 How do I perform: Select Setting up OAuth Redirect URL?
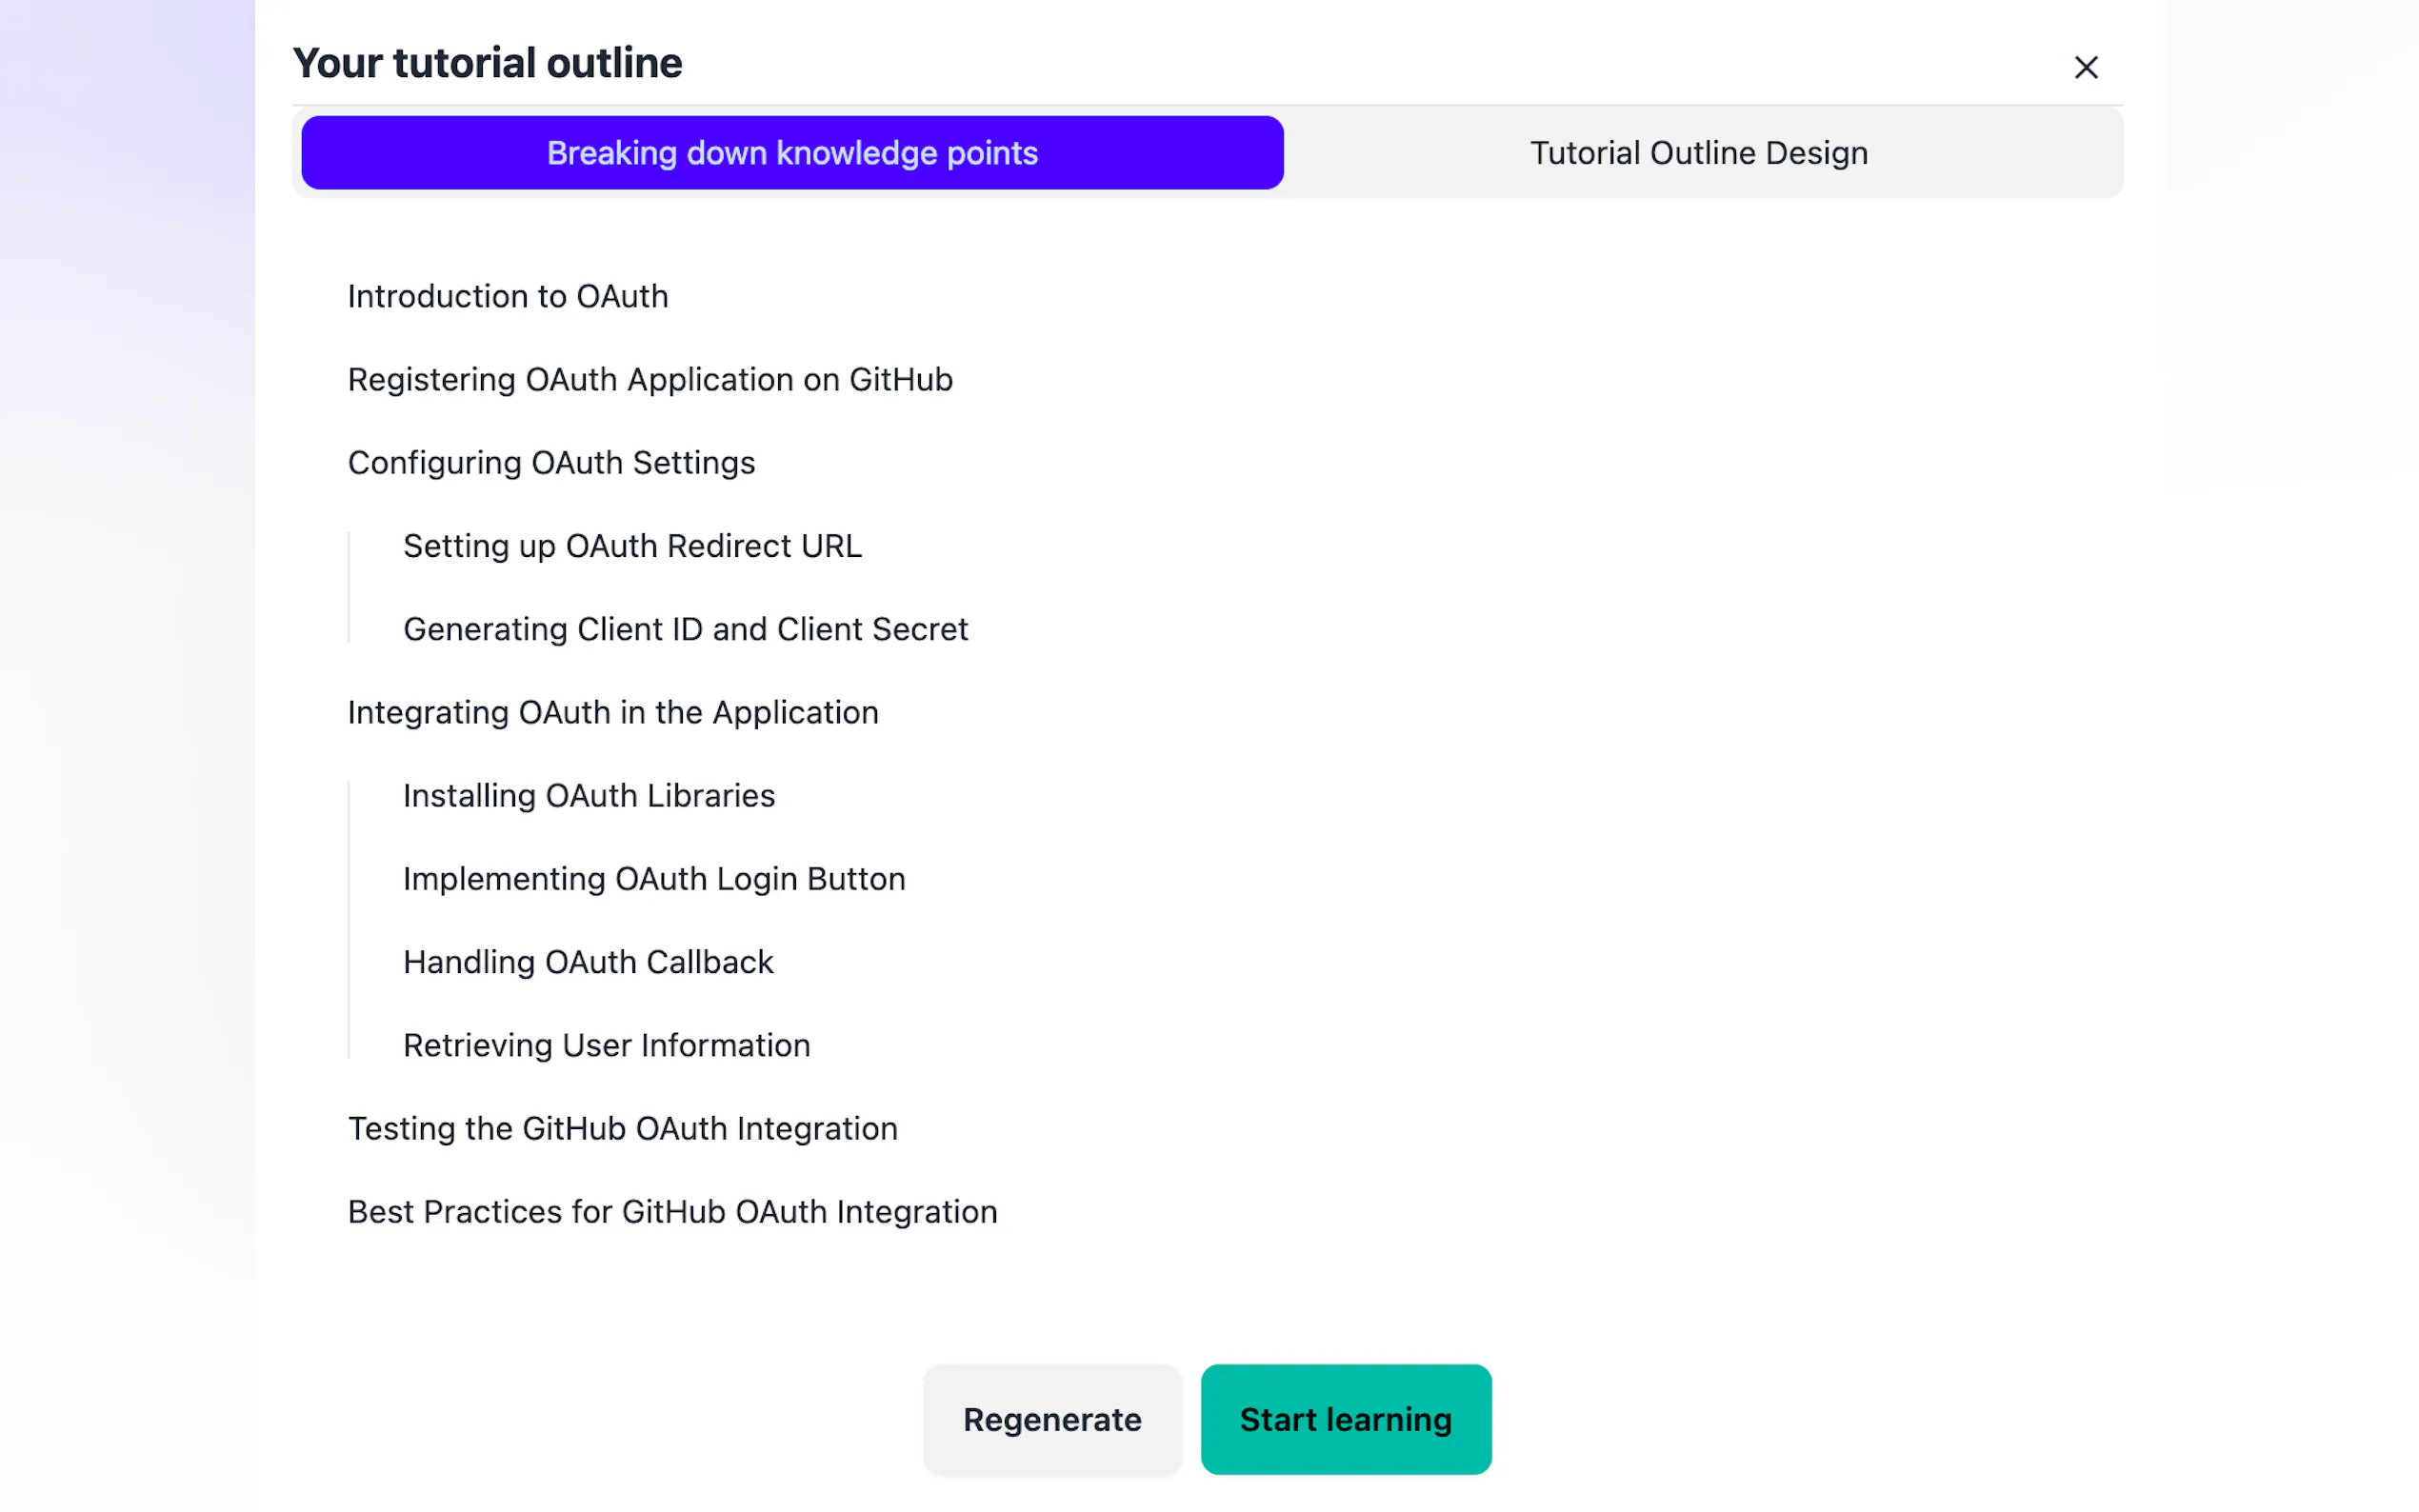point(632,546)
